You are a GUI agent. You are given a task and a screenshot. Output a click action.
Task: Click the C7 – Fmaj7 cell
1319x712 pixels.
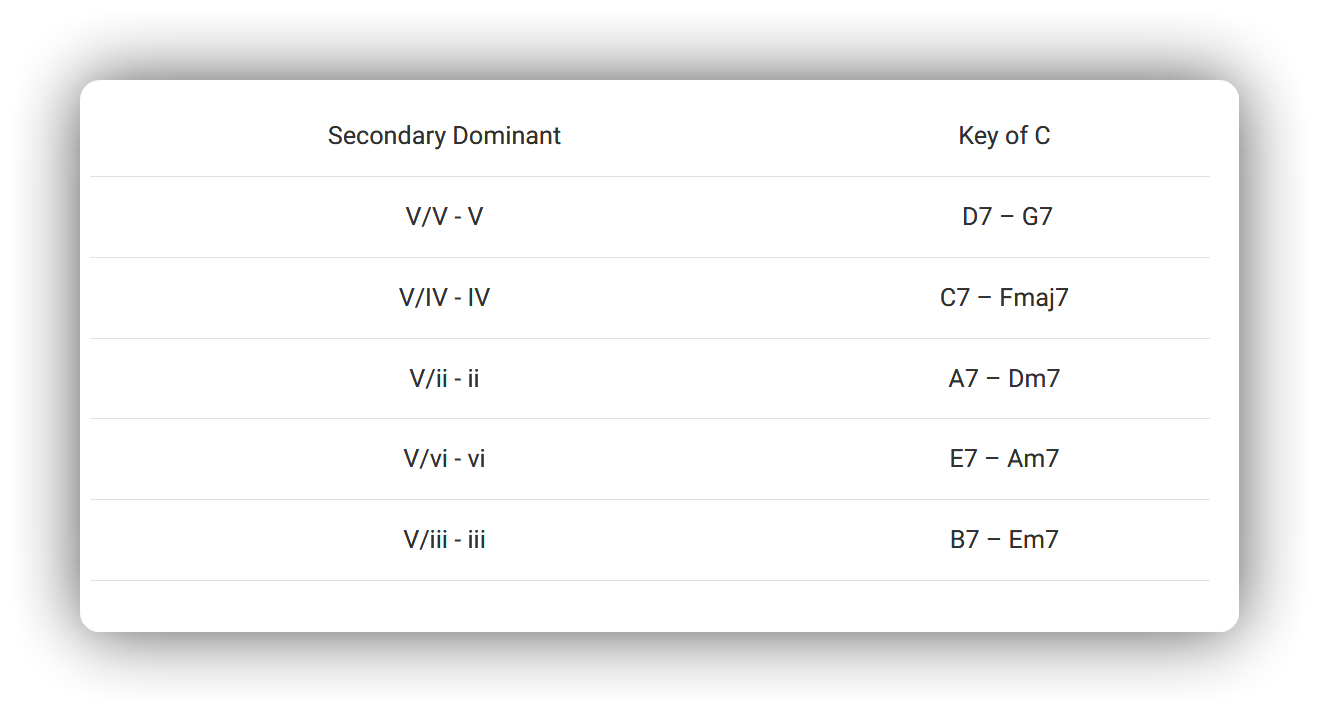pyautogui.click(x=1004, y=298)
